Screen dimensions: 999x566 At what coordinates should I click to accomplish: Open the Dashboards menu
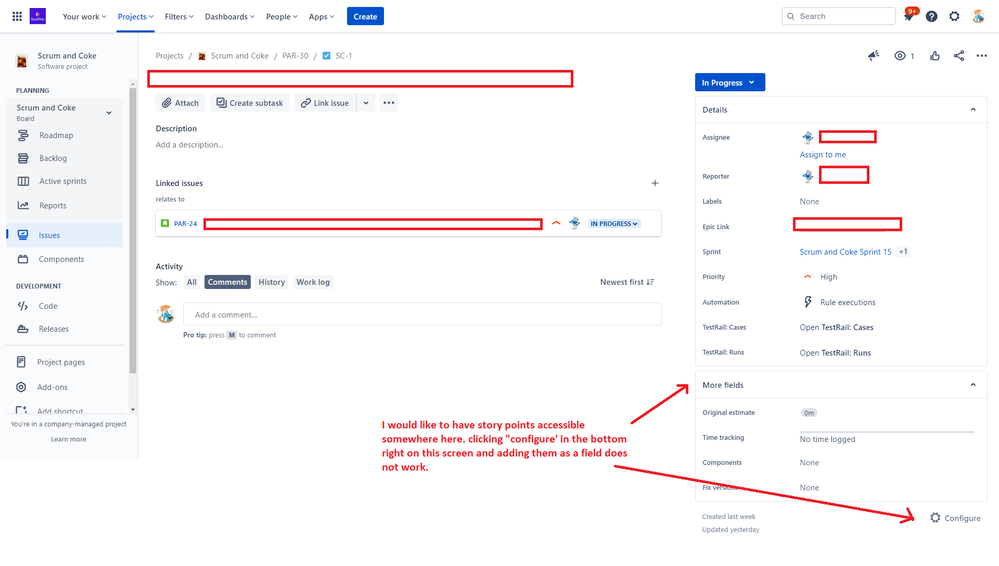click(x=229, y=17)
